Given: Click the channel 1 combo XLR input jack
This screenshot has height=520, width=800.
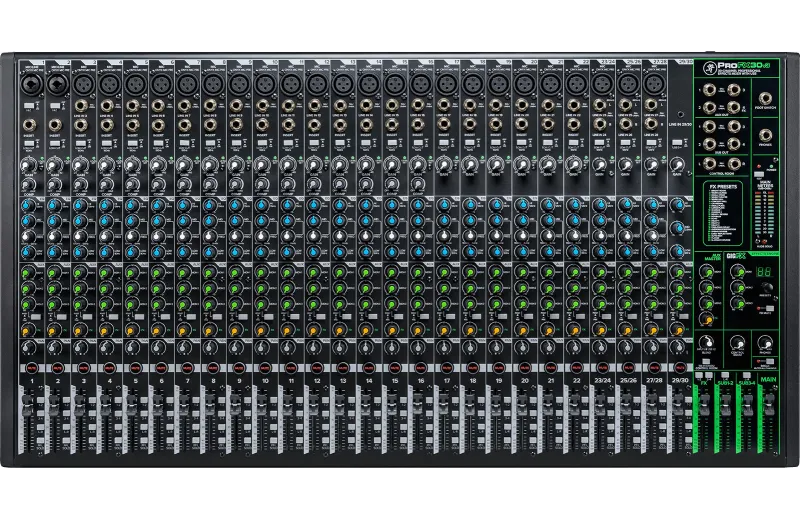Looking at the screenshot, I should coord(31,84).
